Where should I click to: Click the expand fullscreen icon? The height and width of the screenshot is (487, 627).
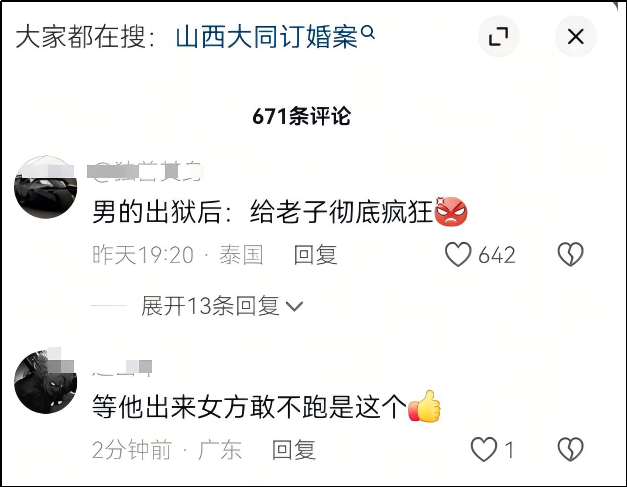click(499, 36)
